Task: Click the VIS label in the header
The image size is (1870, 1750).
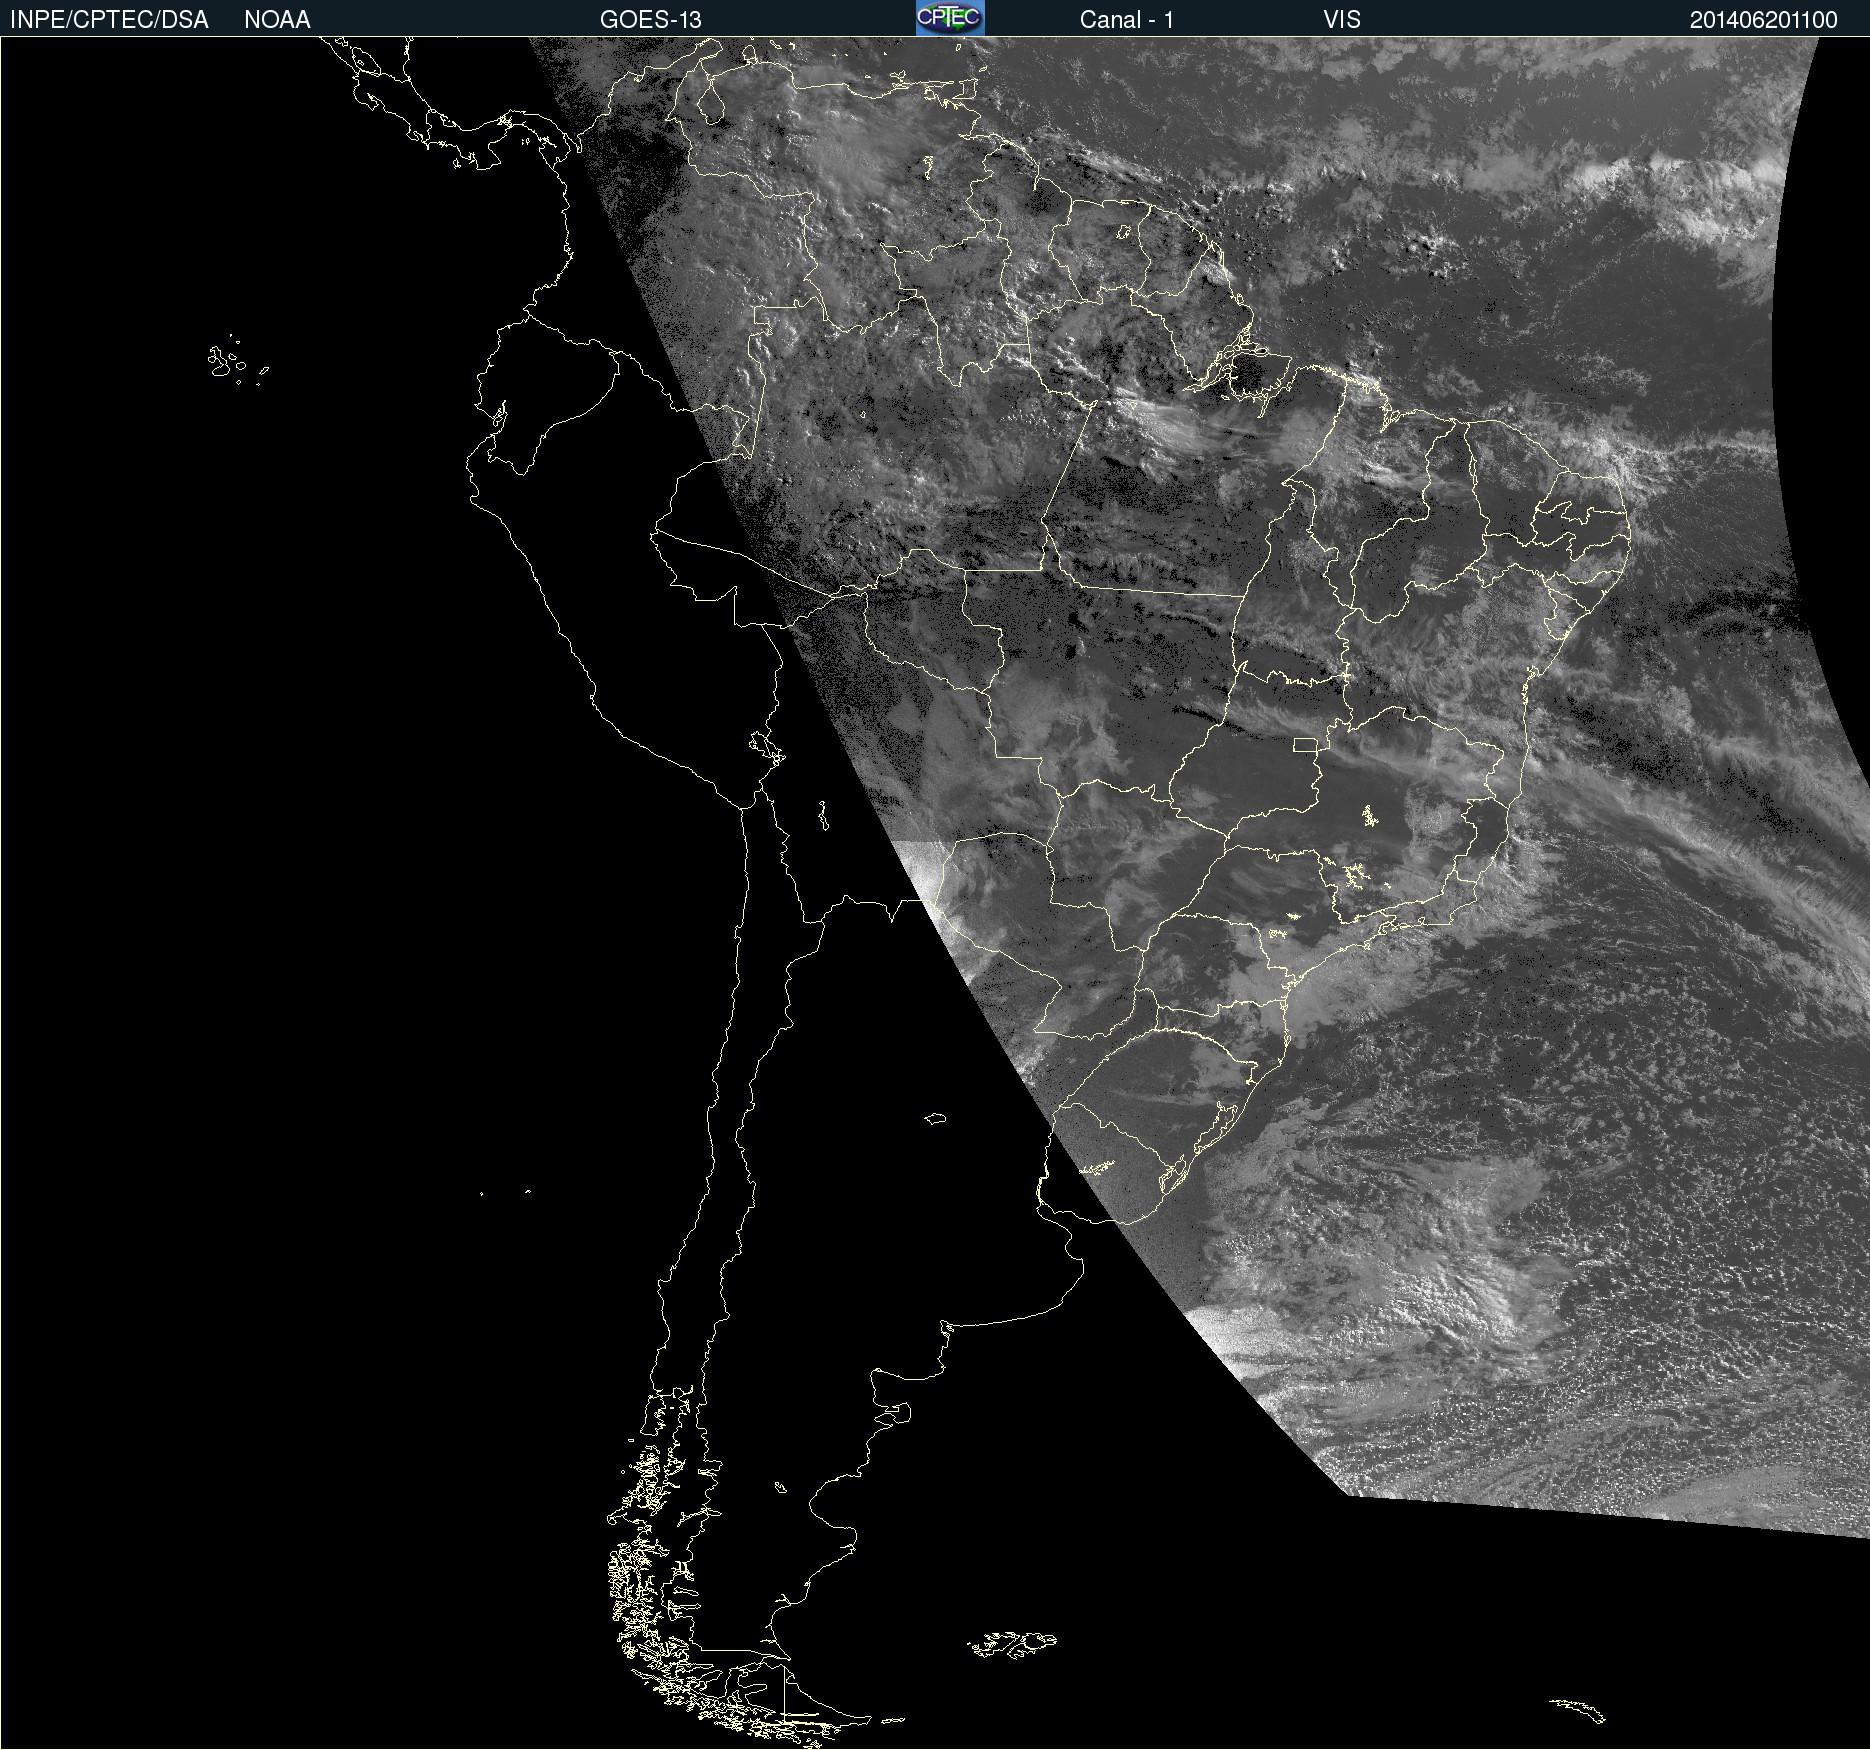Action: [x=1341, y=20]
